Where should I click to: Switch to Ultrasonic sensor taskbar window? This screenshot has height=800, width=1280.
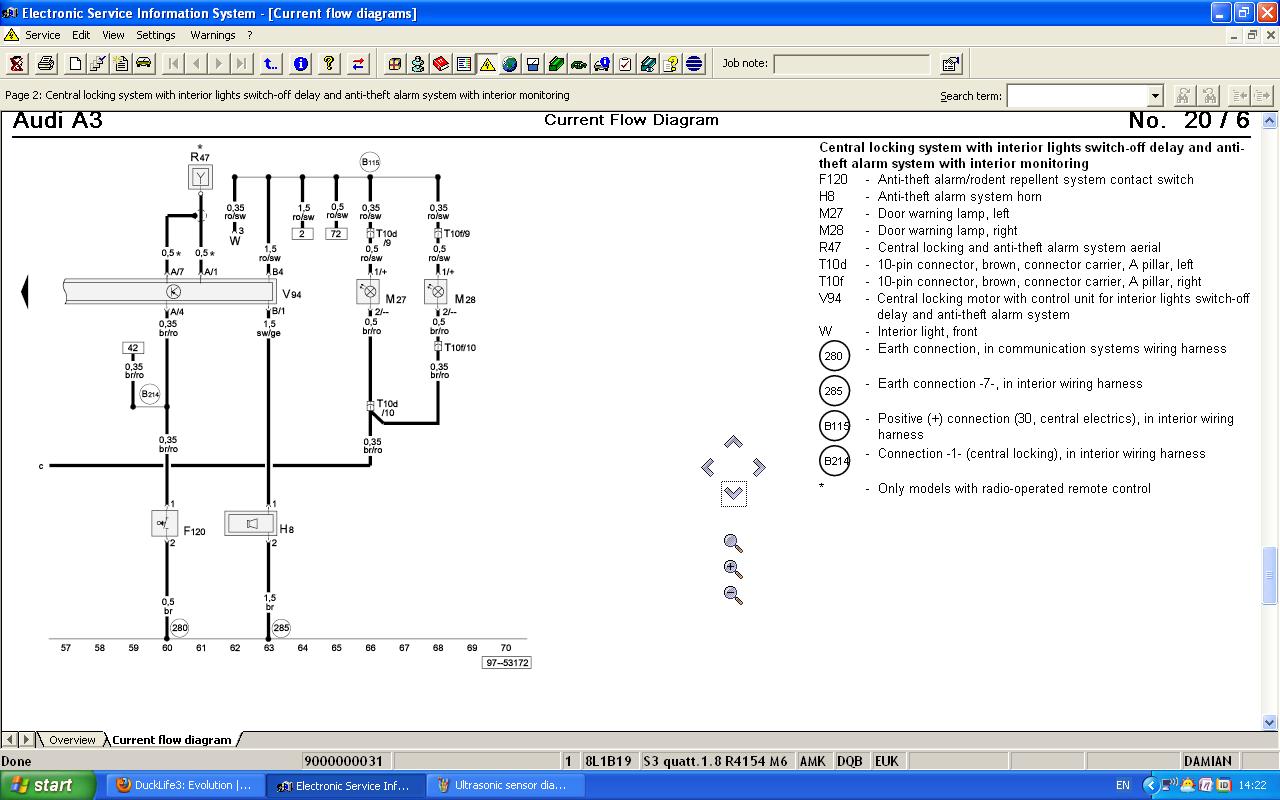506,785
